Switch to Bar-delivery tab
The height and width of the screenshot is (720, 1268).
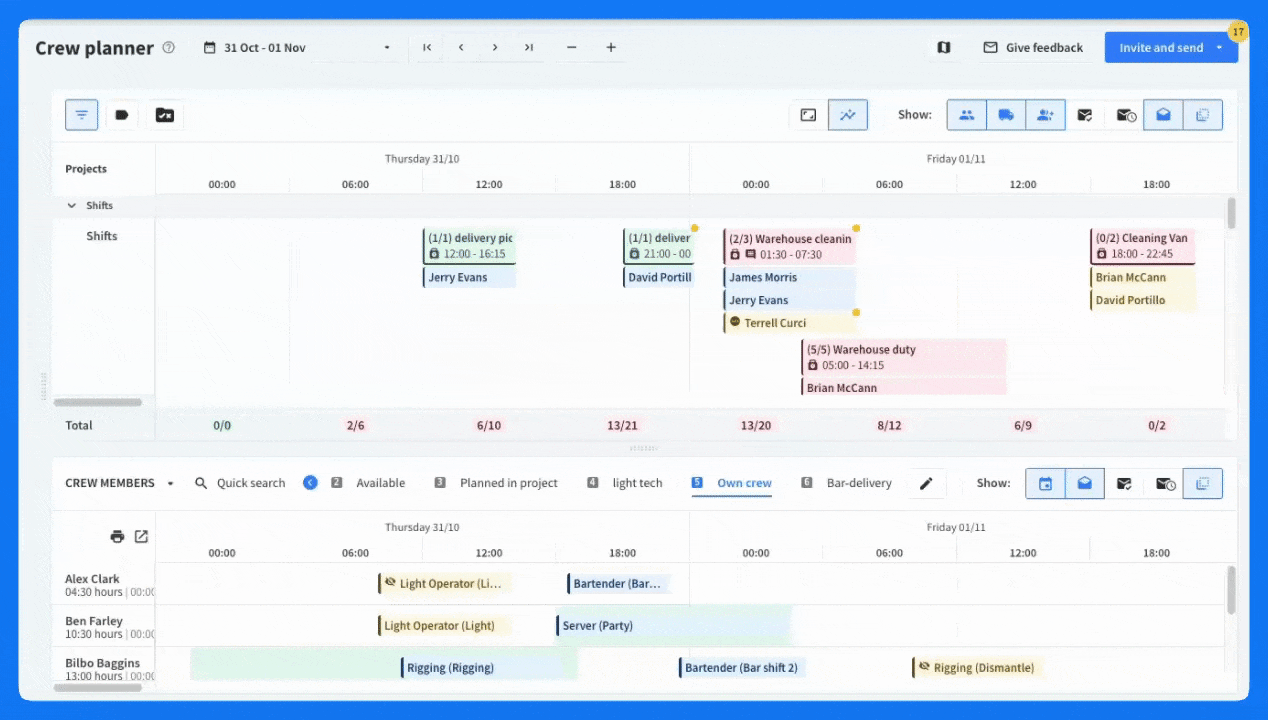847,483
